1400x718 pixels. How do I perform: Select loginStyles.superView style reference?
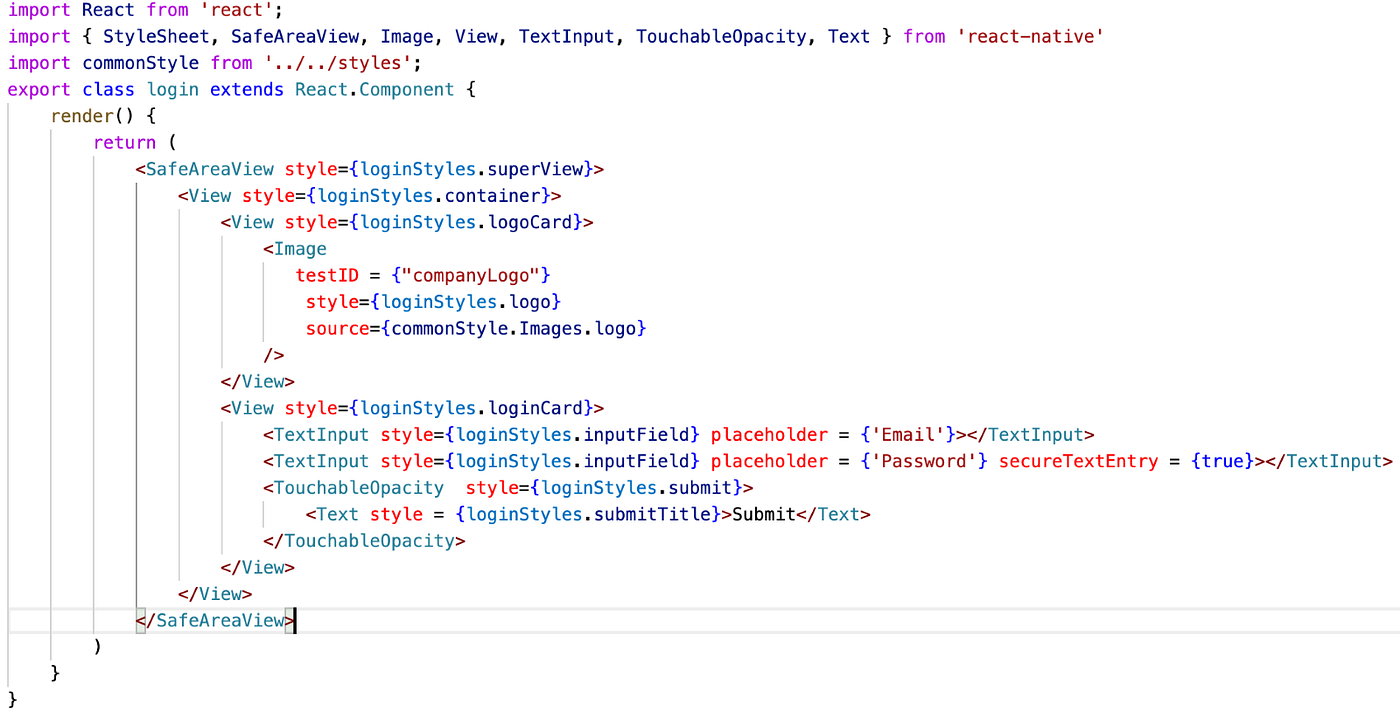[x=478, y=169]
